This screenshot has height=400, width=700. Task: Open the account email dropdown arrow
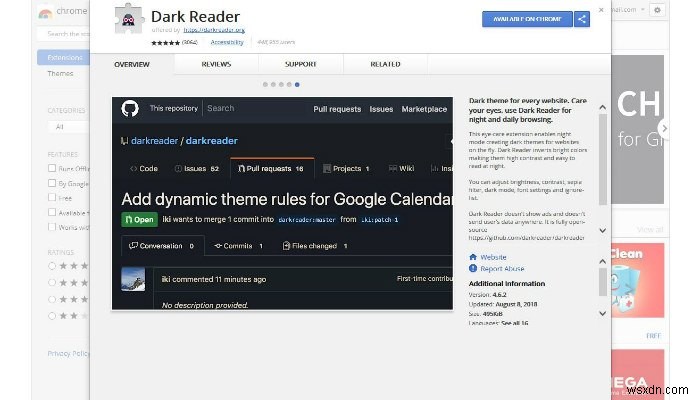[x=643, y=9]
